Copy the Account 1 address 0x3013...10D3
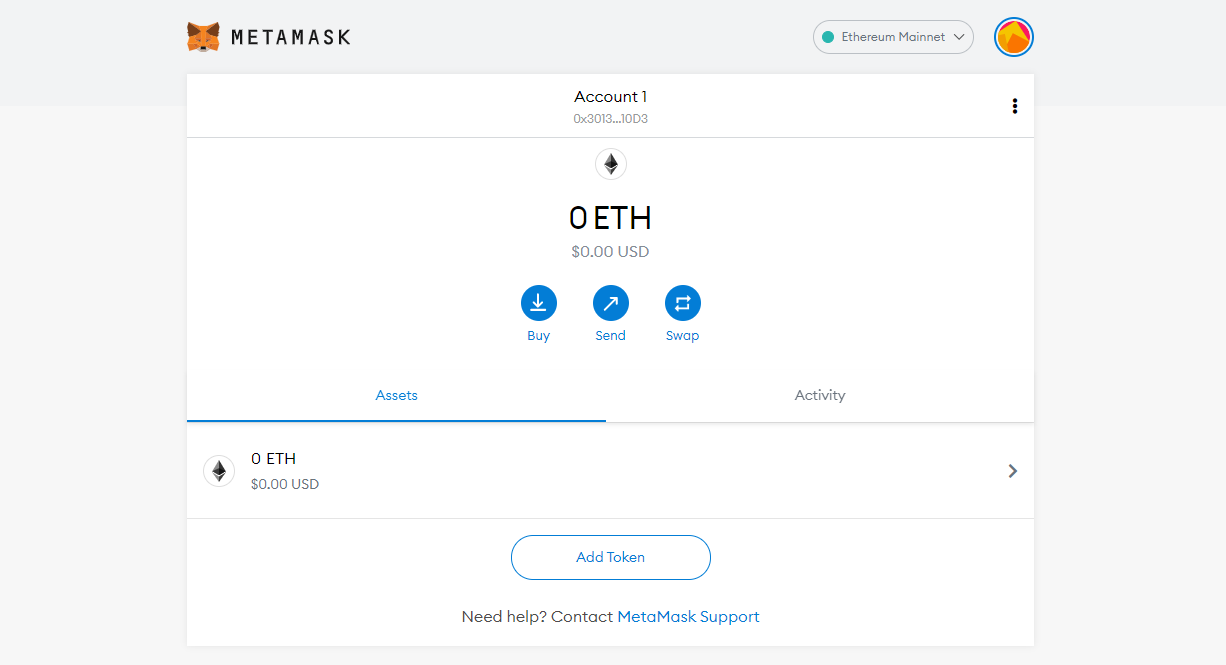1226x665 pixels. click(610, 119)
